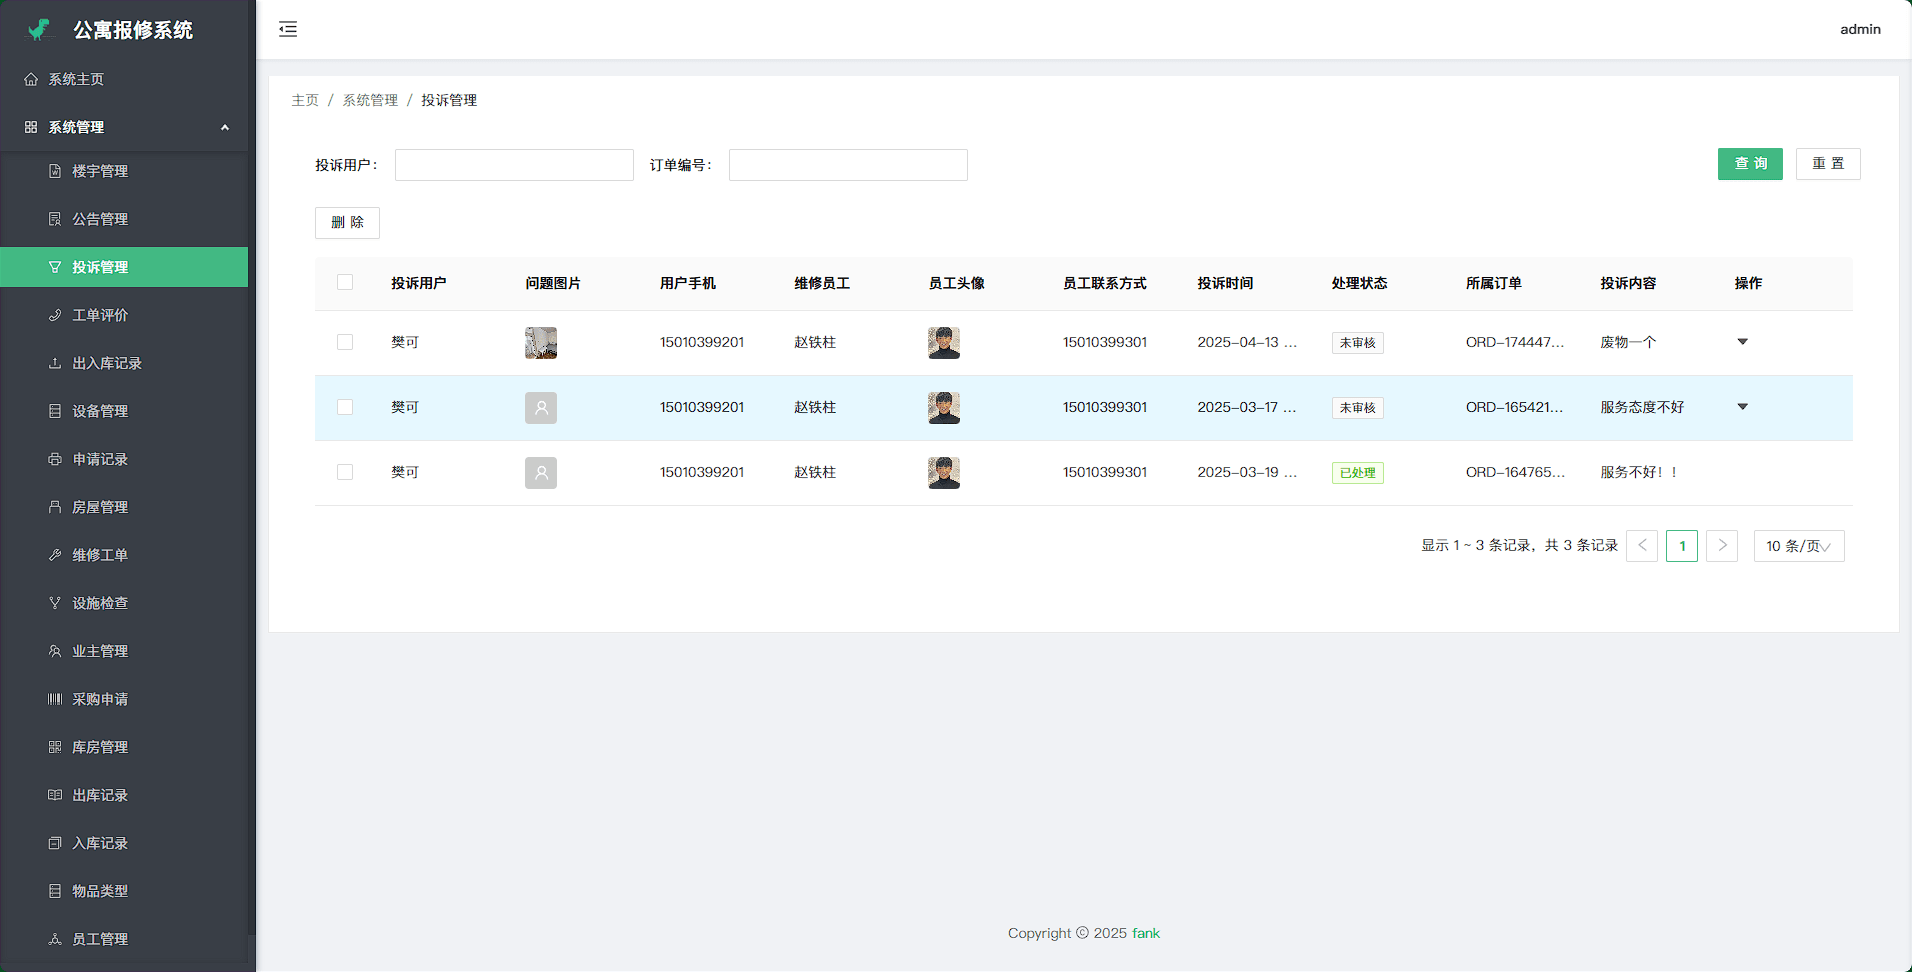The height and width of the screenshot is (972, 1912).
Task: Click the wrench icon for 维修工单
Action: (x=55, y=555)
